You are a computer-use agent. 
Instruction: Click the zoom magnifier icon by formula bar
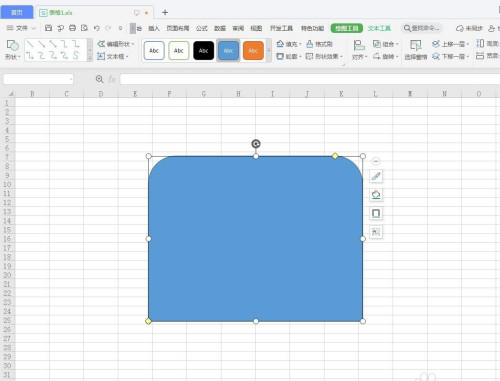[x=99, y=79]
